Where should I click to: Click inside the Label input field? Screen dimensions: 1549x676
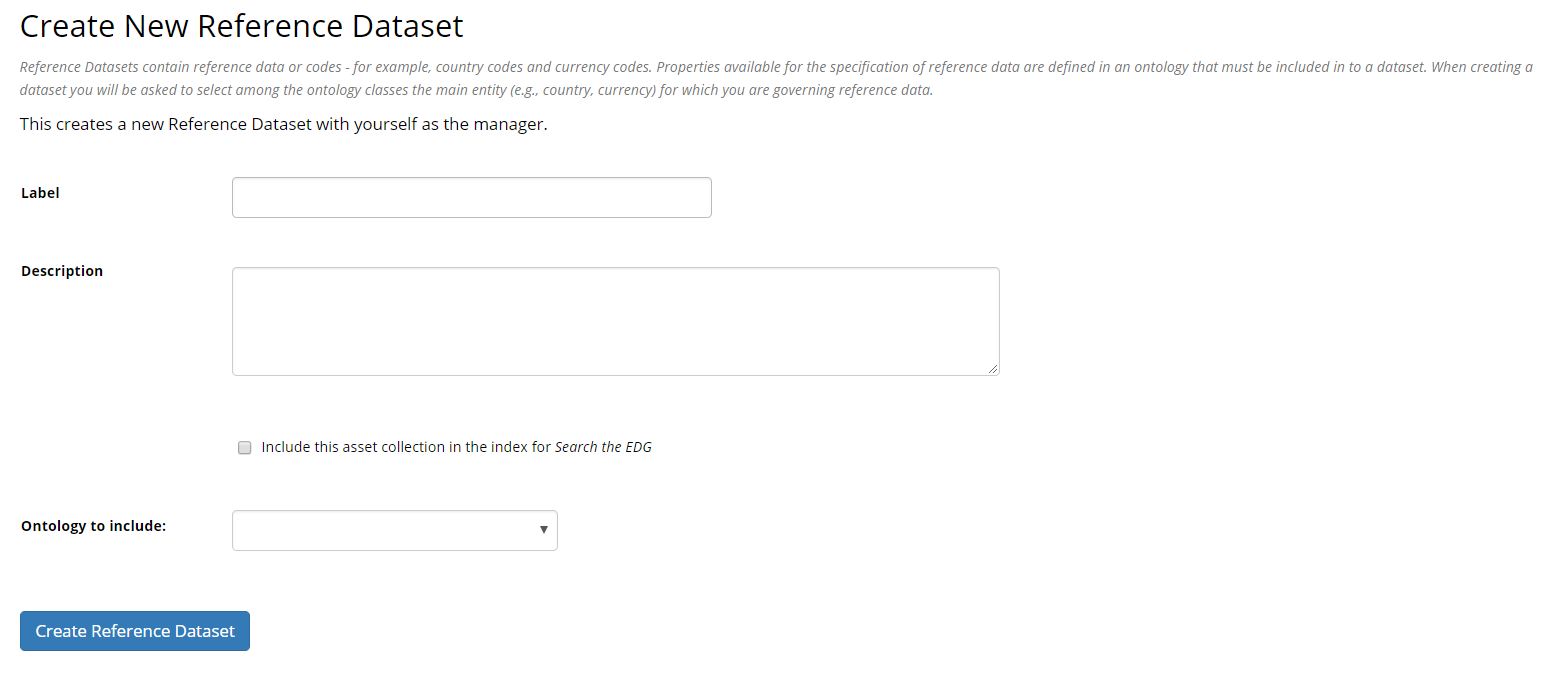point(470,197)
